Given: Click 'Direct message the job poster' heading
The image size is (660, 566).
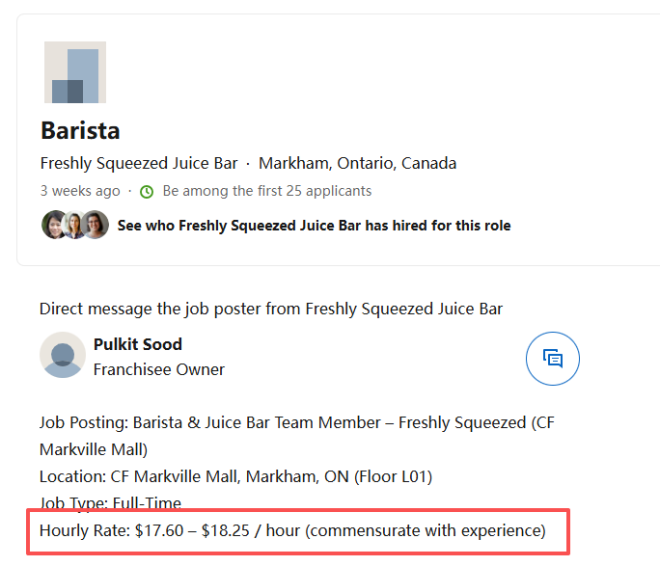Looking at the screenshot, I should click(x=271, y=309).
